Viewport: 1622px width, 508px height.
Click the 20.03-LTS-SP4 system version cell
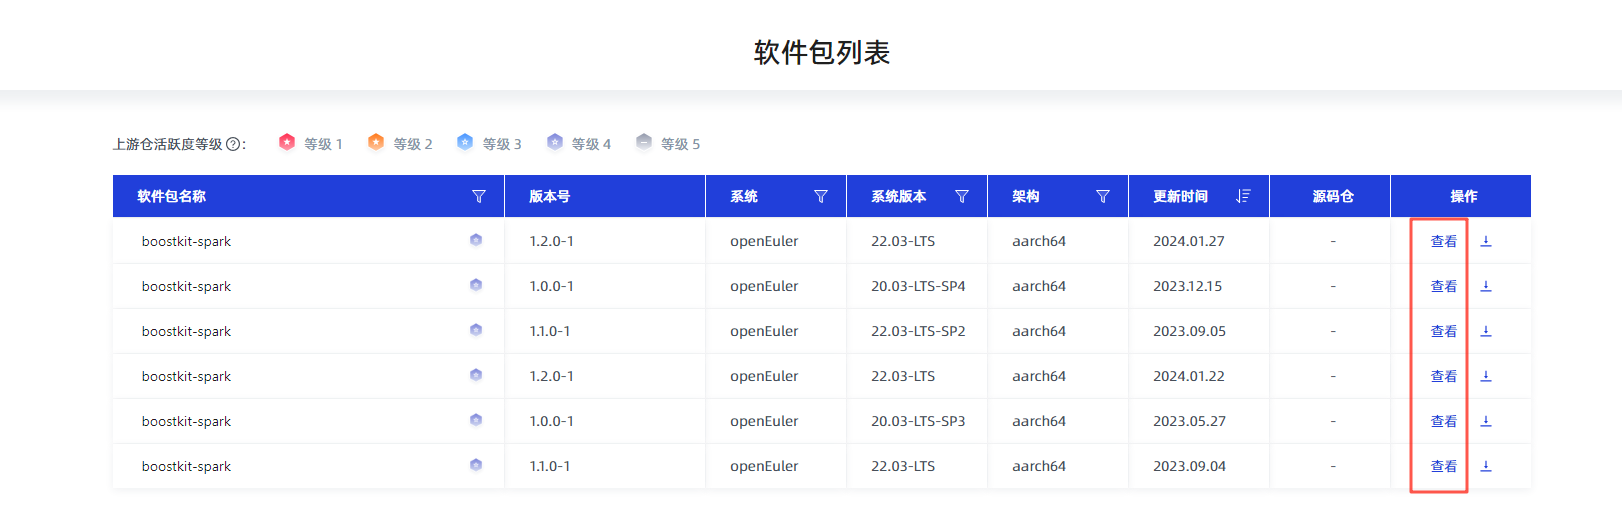[918, 286]
